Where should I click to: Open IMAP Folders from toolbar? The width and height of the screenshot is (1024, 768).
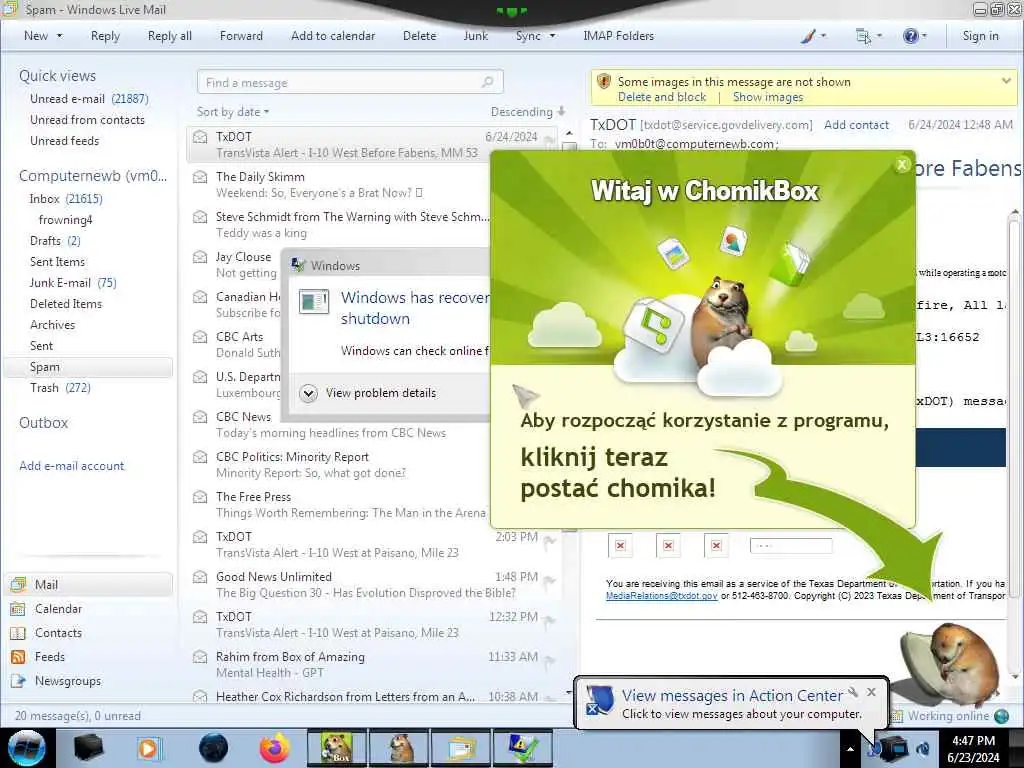coord(618,36)
